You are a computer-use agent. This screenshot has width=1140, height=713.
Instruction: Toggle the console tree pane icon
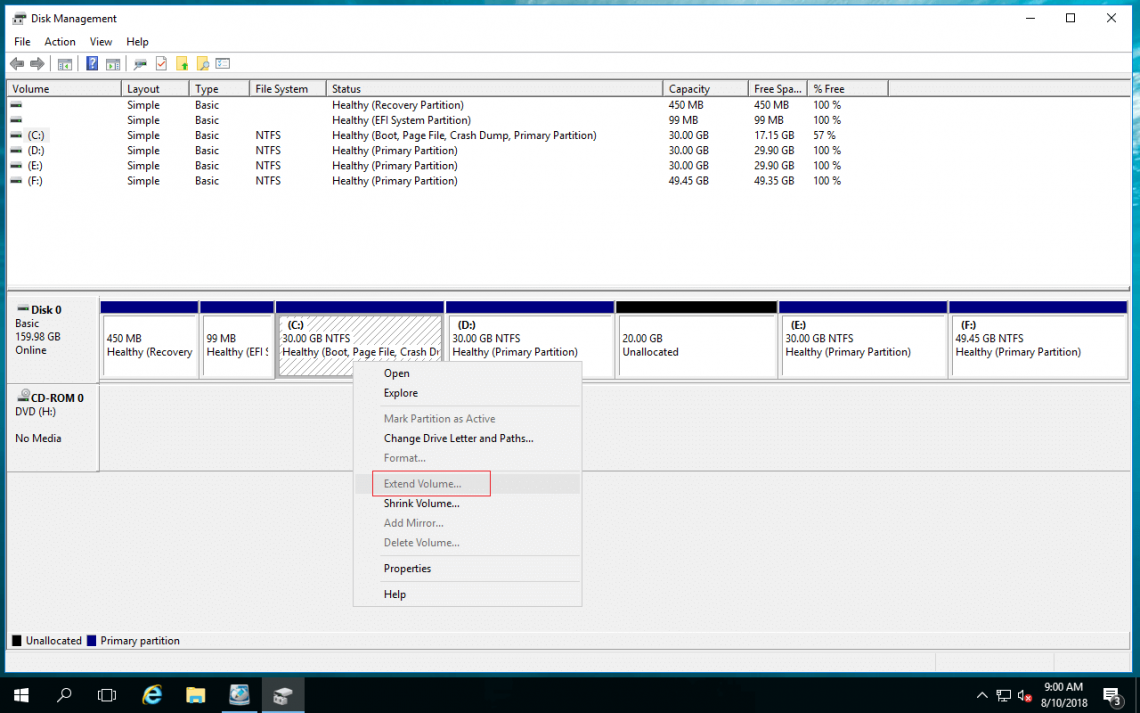click(64, 63)
